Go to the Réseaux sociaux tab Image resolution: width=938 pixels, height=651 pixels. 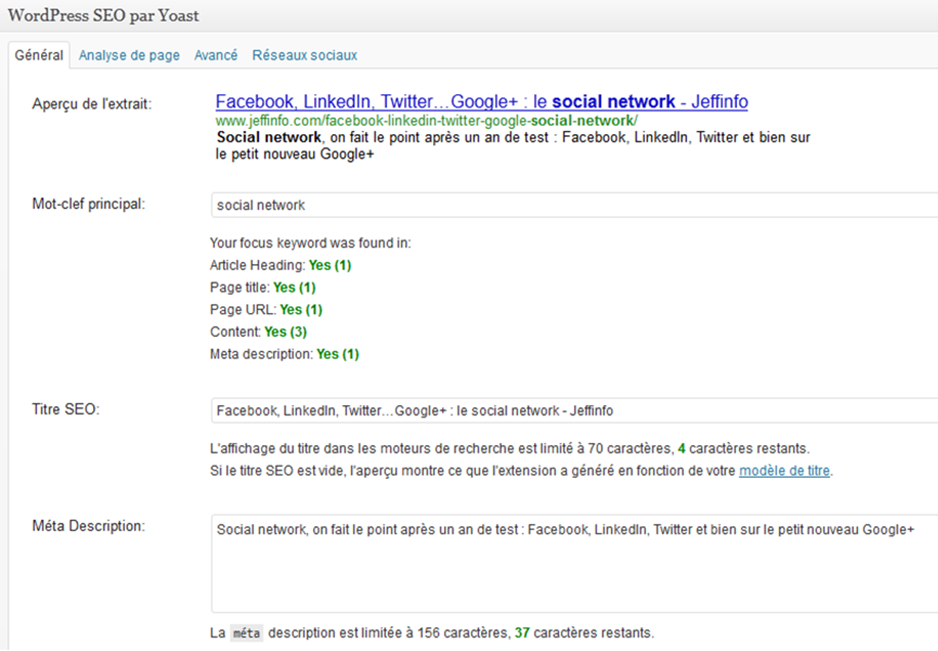click(x=304, y=55)
